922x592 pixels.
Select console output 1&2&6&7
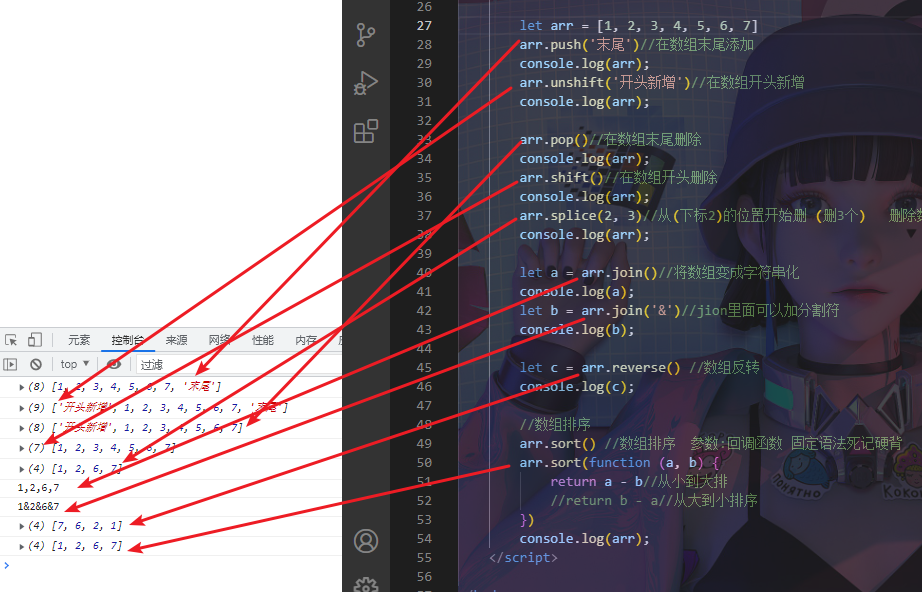(38, 506)
